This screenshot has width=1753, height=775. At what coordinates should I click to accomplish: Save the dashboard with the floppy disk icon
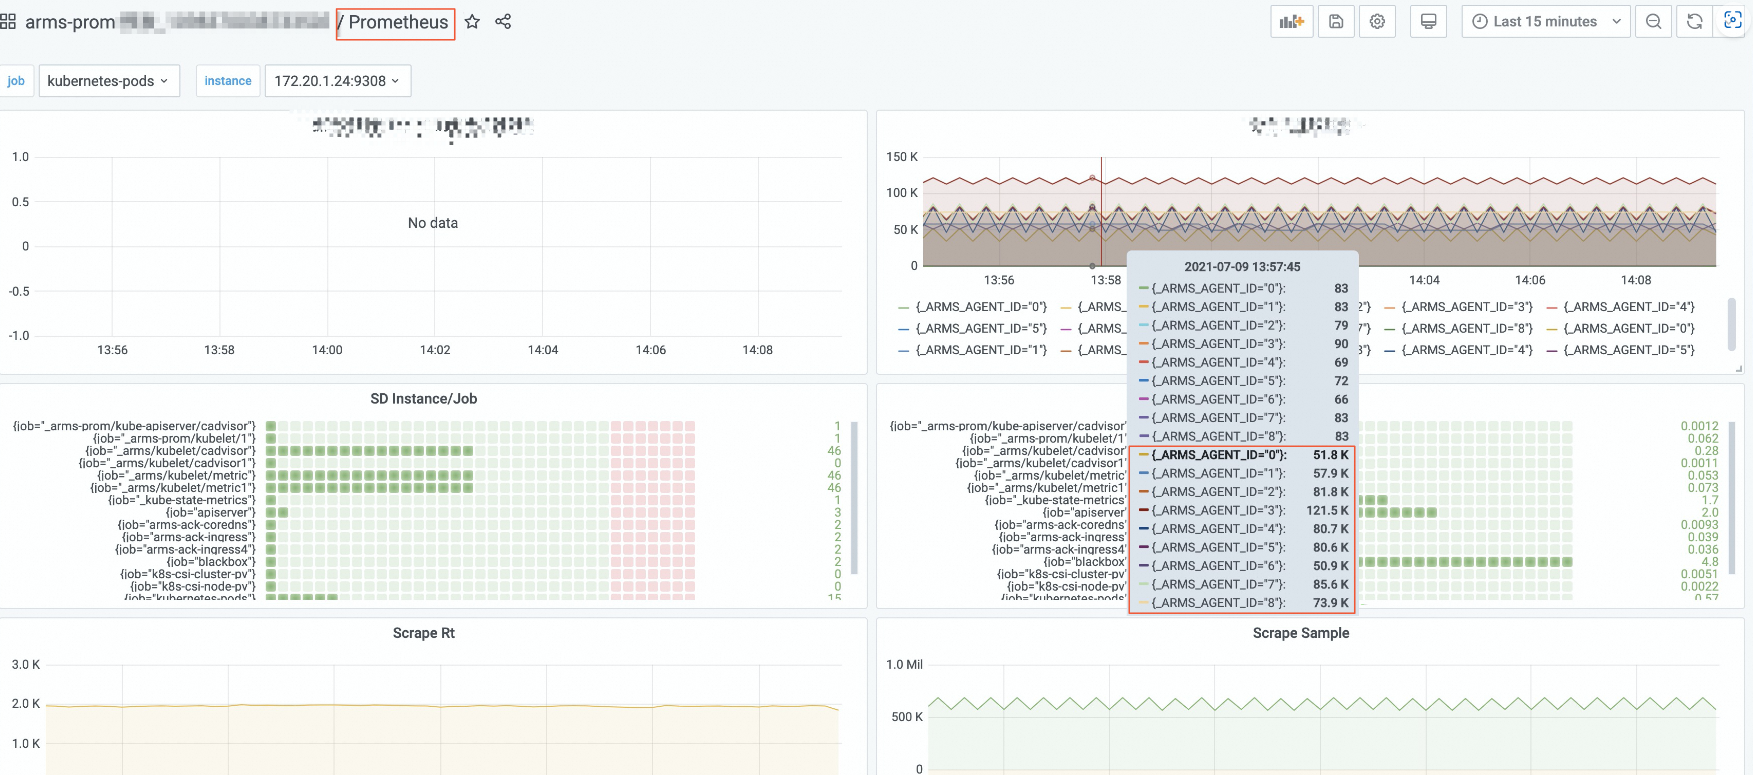[1336, 22]
